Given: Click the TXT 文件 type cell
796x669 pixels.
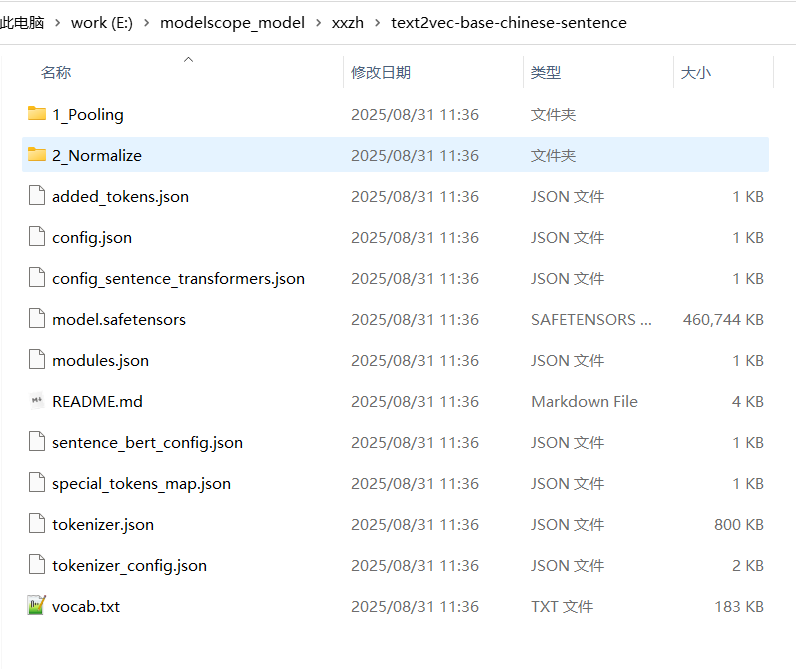Looking at the screenshot, I should pyautogui.click(x=562, y=607).
